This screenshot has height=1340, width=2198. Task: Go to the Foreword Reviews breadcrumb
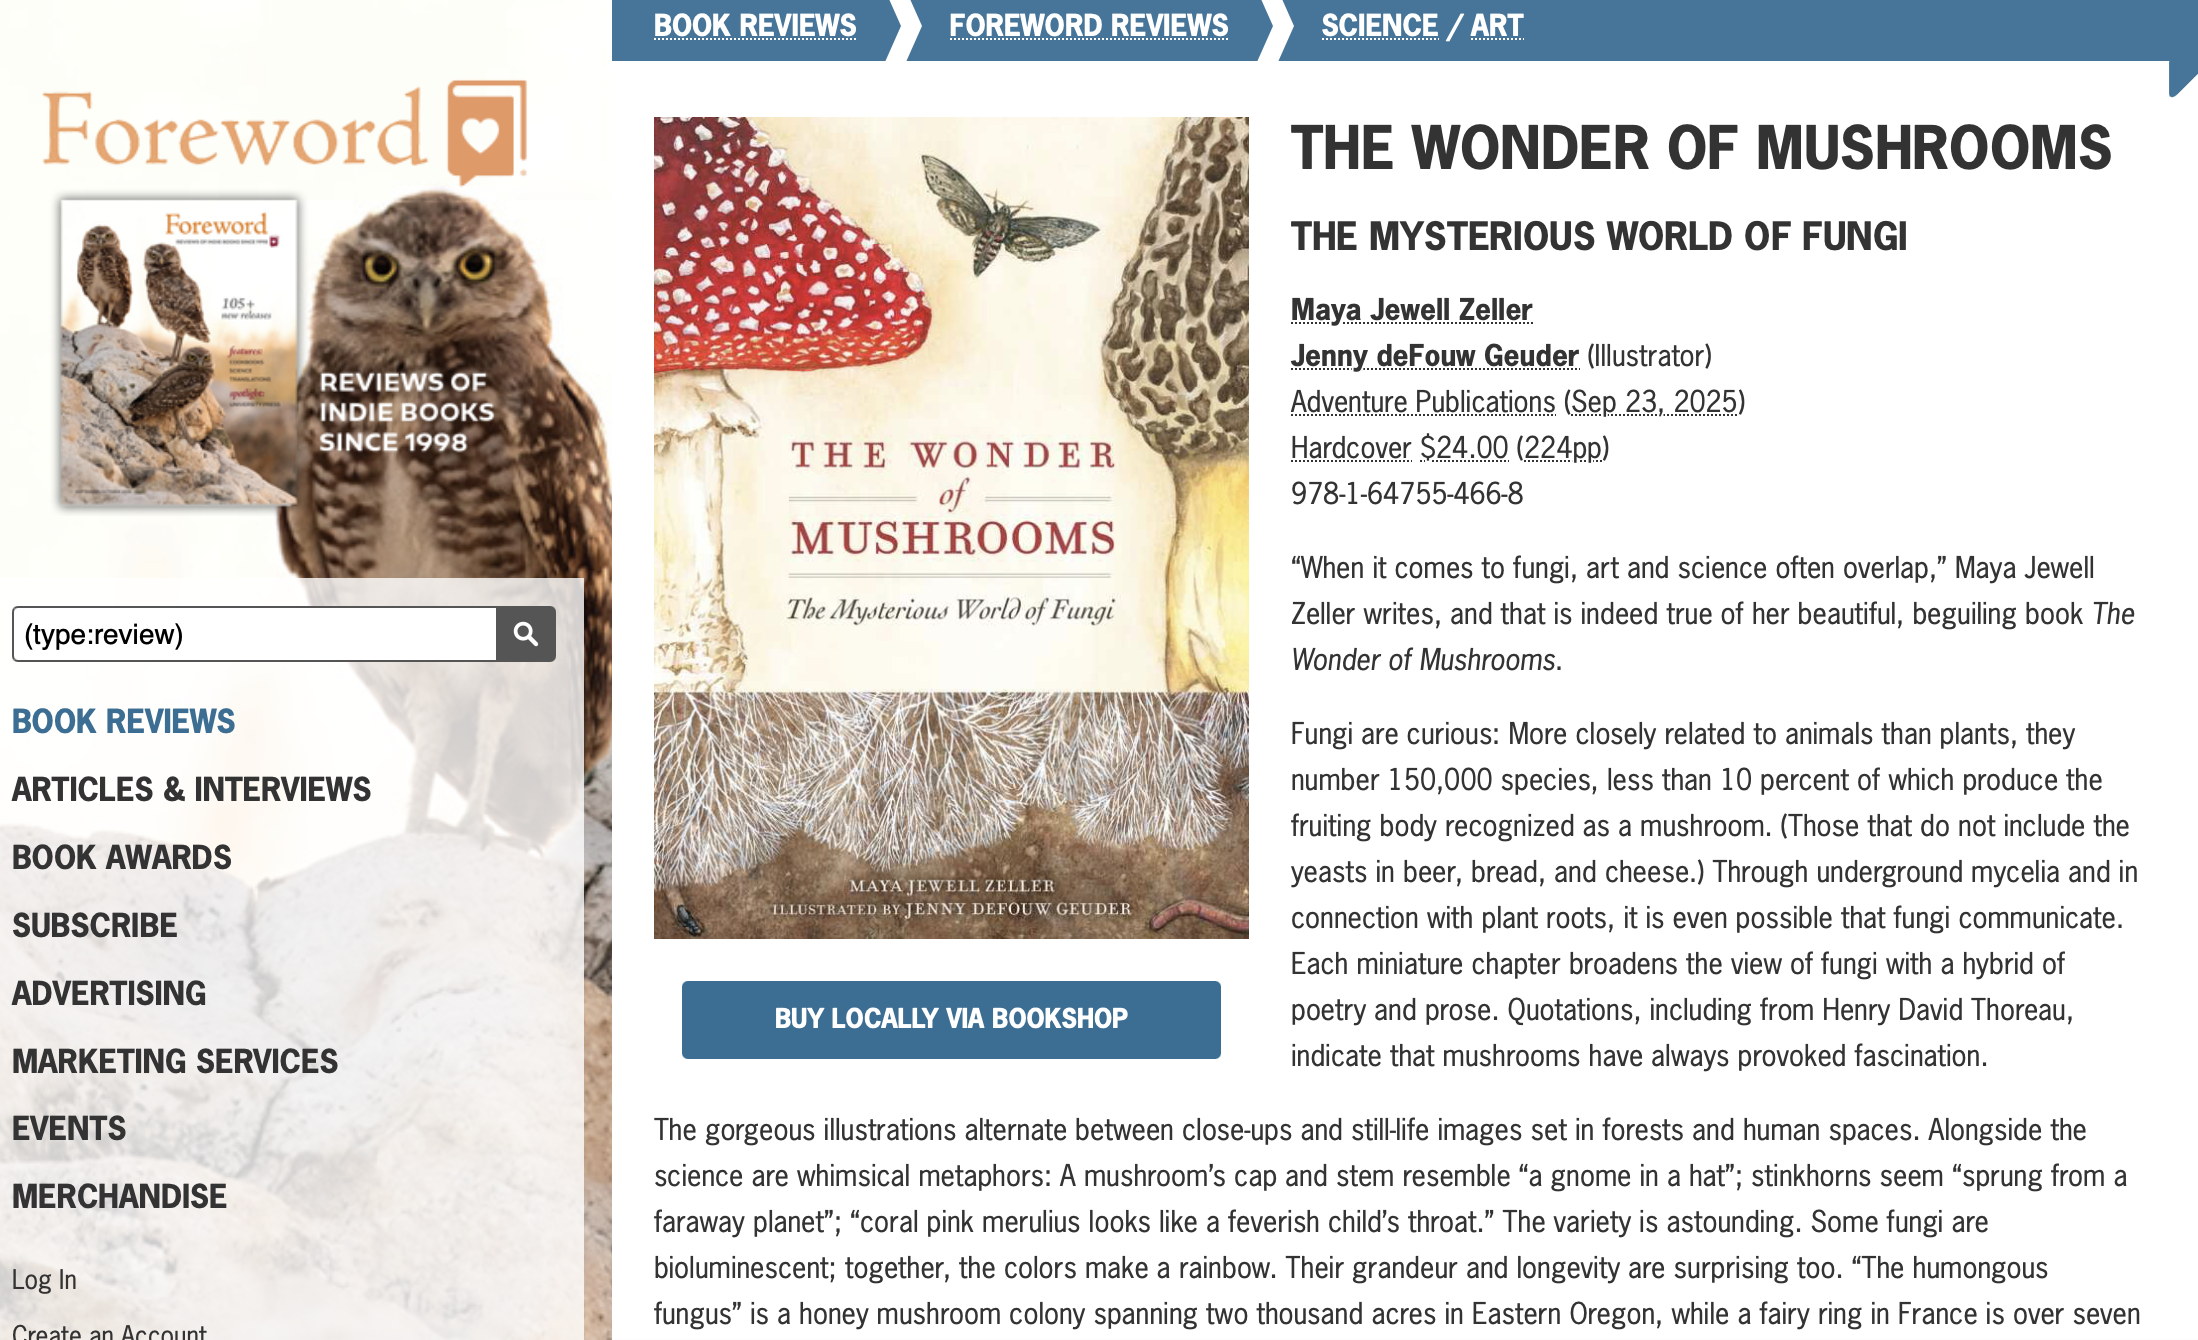[x=1088, y=25]
